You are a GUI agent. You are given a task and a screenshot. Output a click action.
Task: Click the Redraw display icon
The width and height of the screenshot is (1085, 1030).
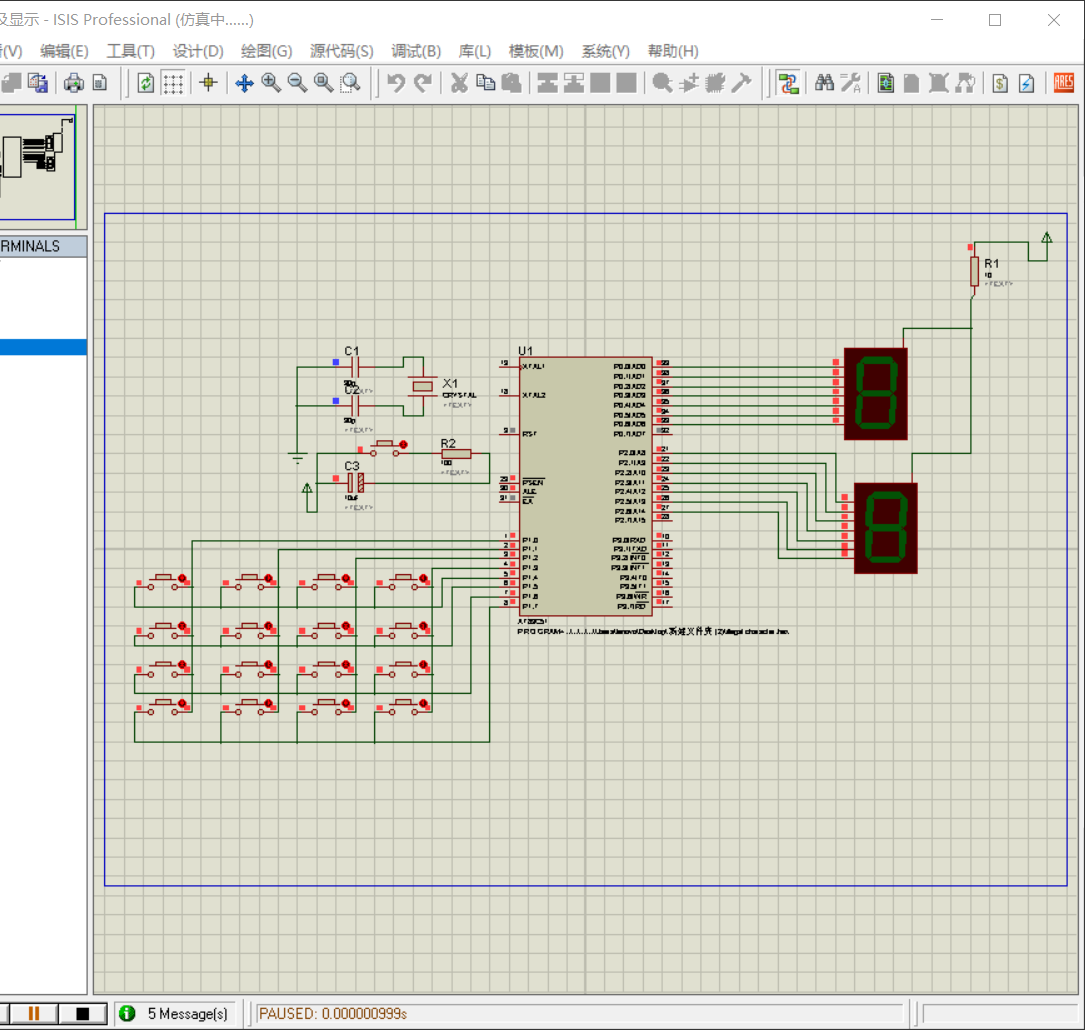pos(145,83)
